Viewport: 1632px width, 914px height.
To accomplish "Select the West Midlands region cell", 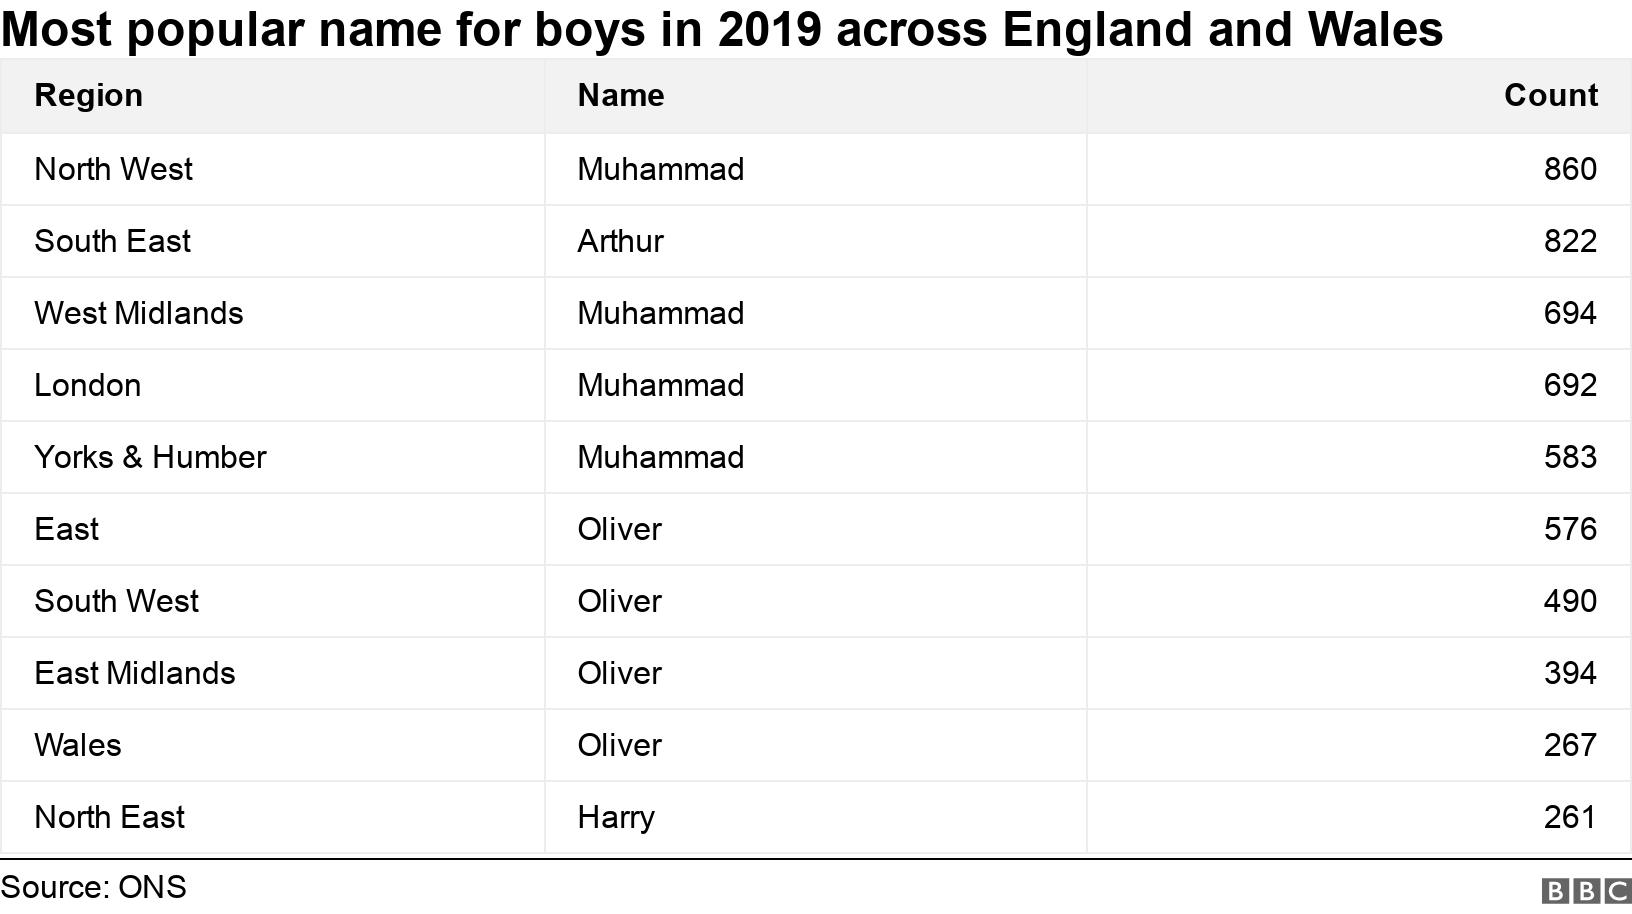I will pyautogui.click(x=138, y=313).
